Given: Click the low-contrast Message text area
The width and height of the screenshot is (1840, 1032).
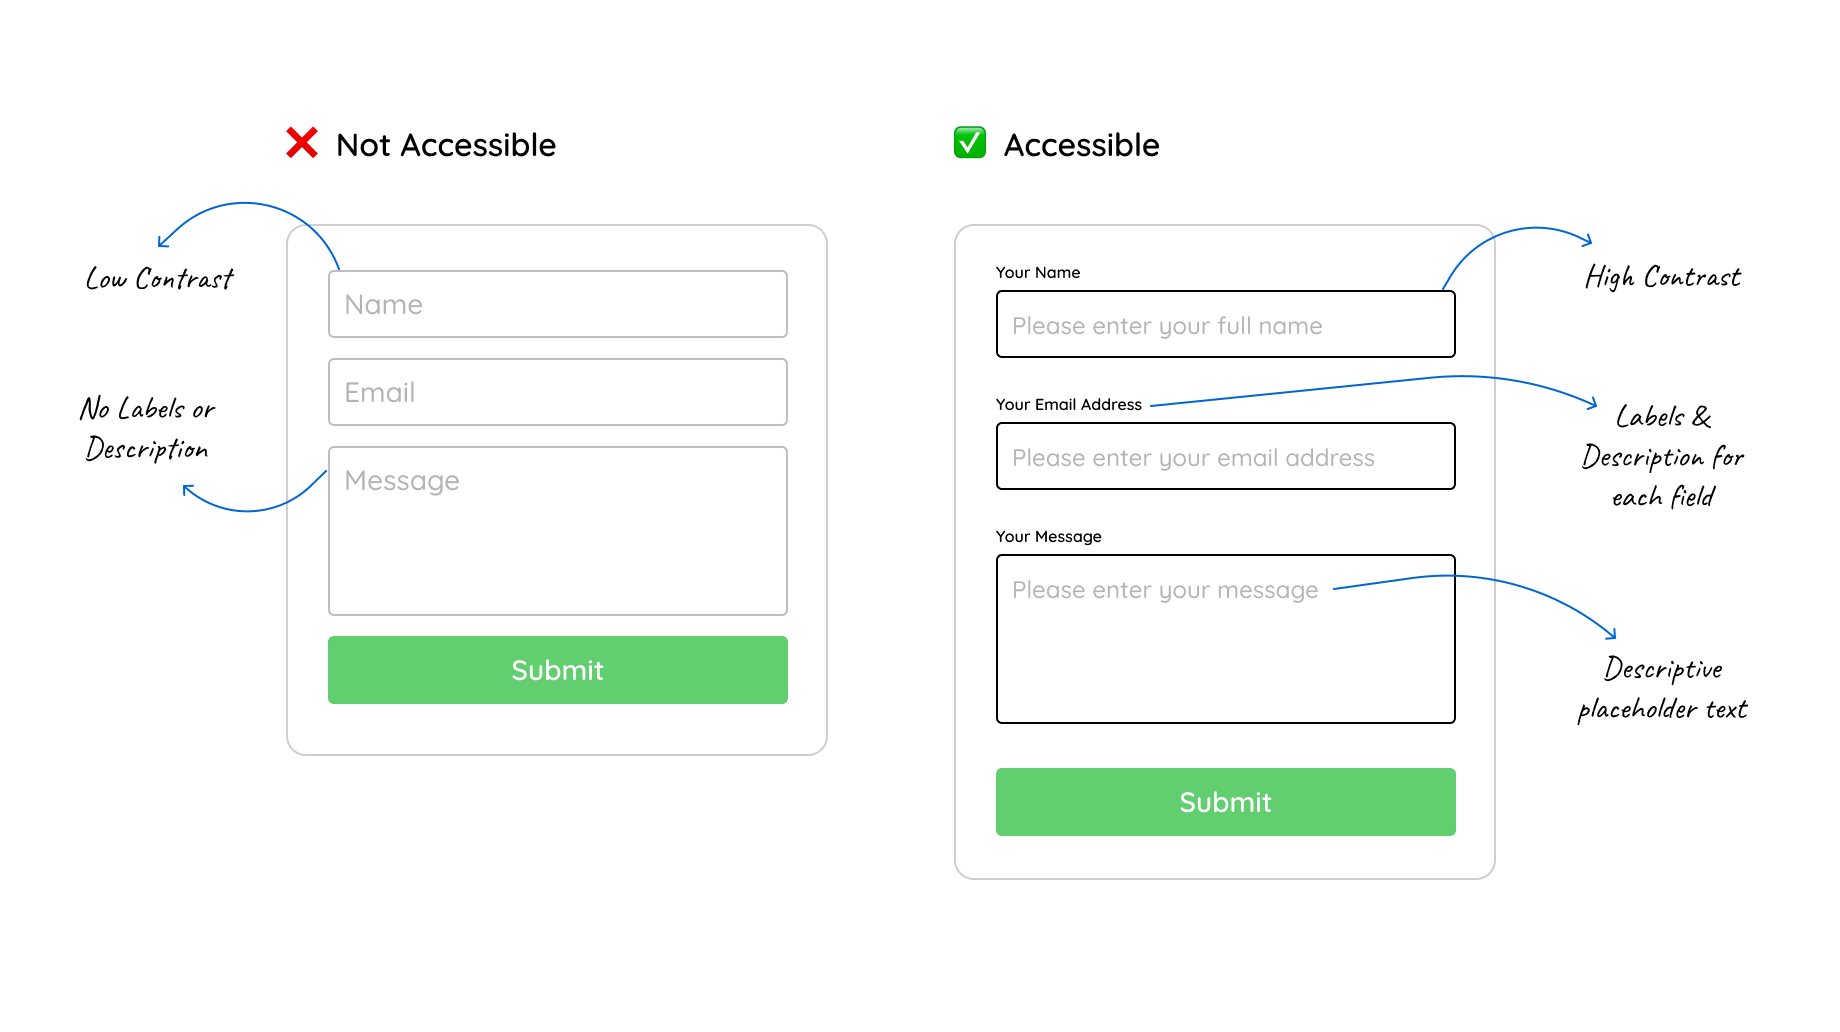Looking at the screenshot, I should [x=558, y=531].
